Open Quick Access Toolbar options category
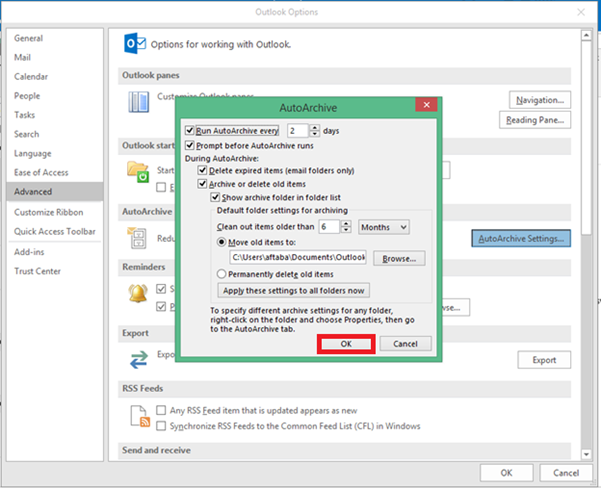Image resolution: width=601 pixels, height=488 pixels. pyautogui.click(x=54, y=232)
